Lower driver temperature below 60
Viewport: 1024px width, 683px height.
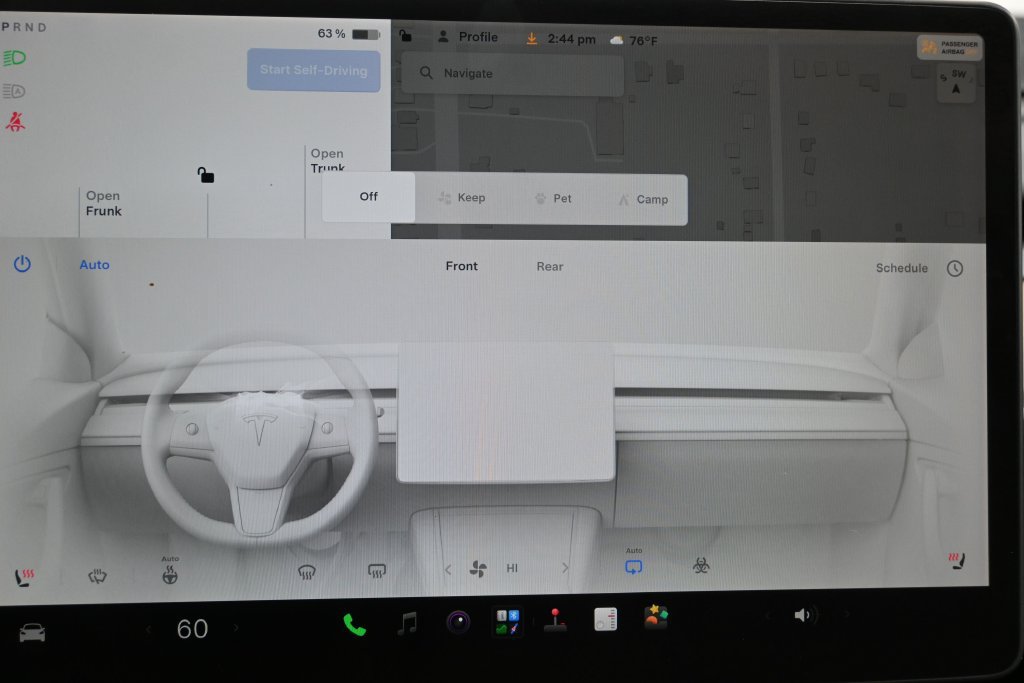149,629
